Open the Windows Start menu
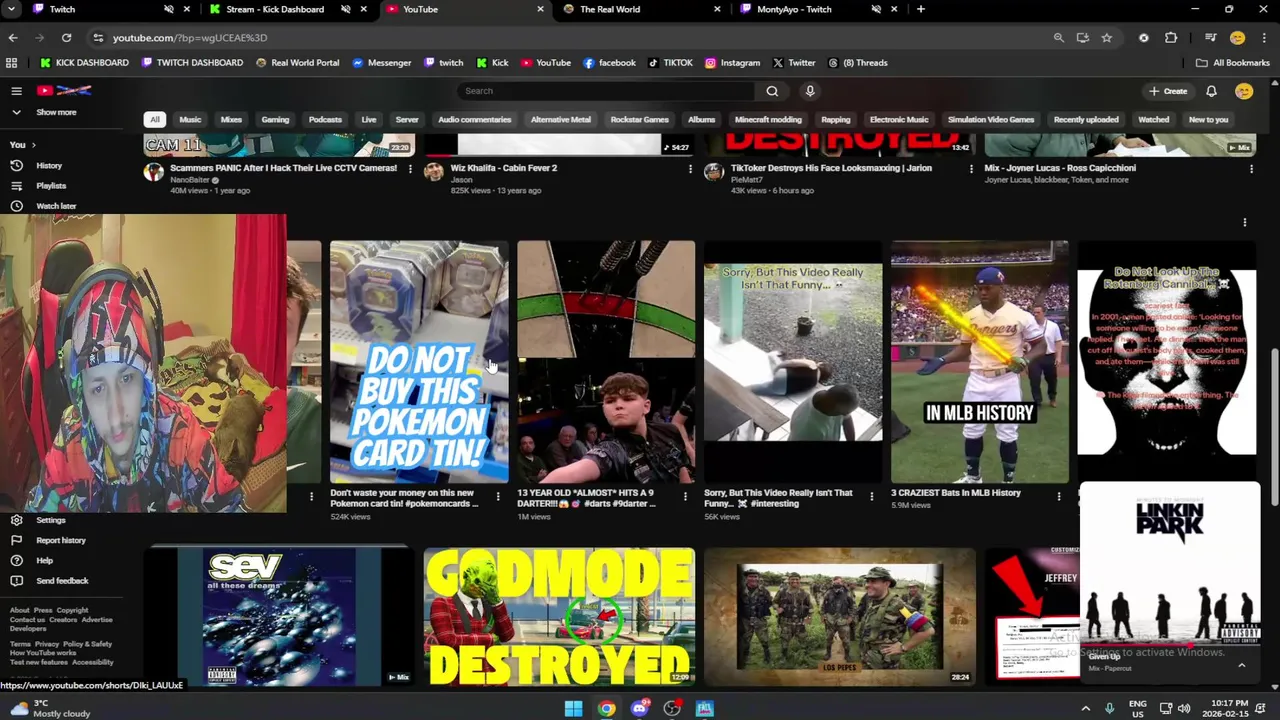 click(x=573, y=708)
